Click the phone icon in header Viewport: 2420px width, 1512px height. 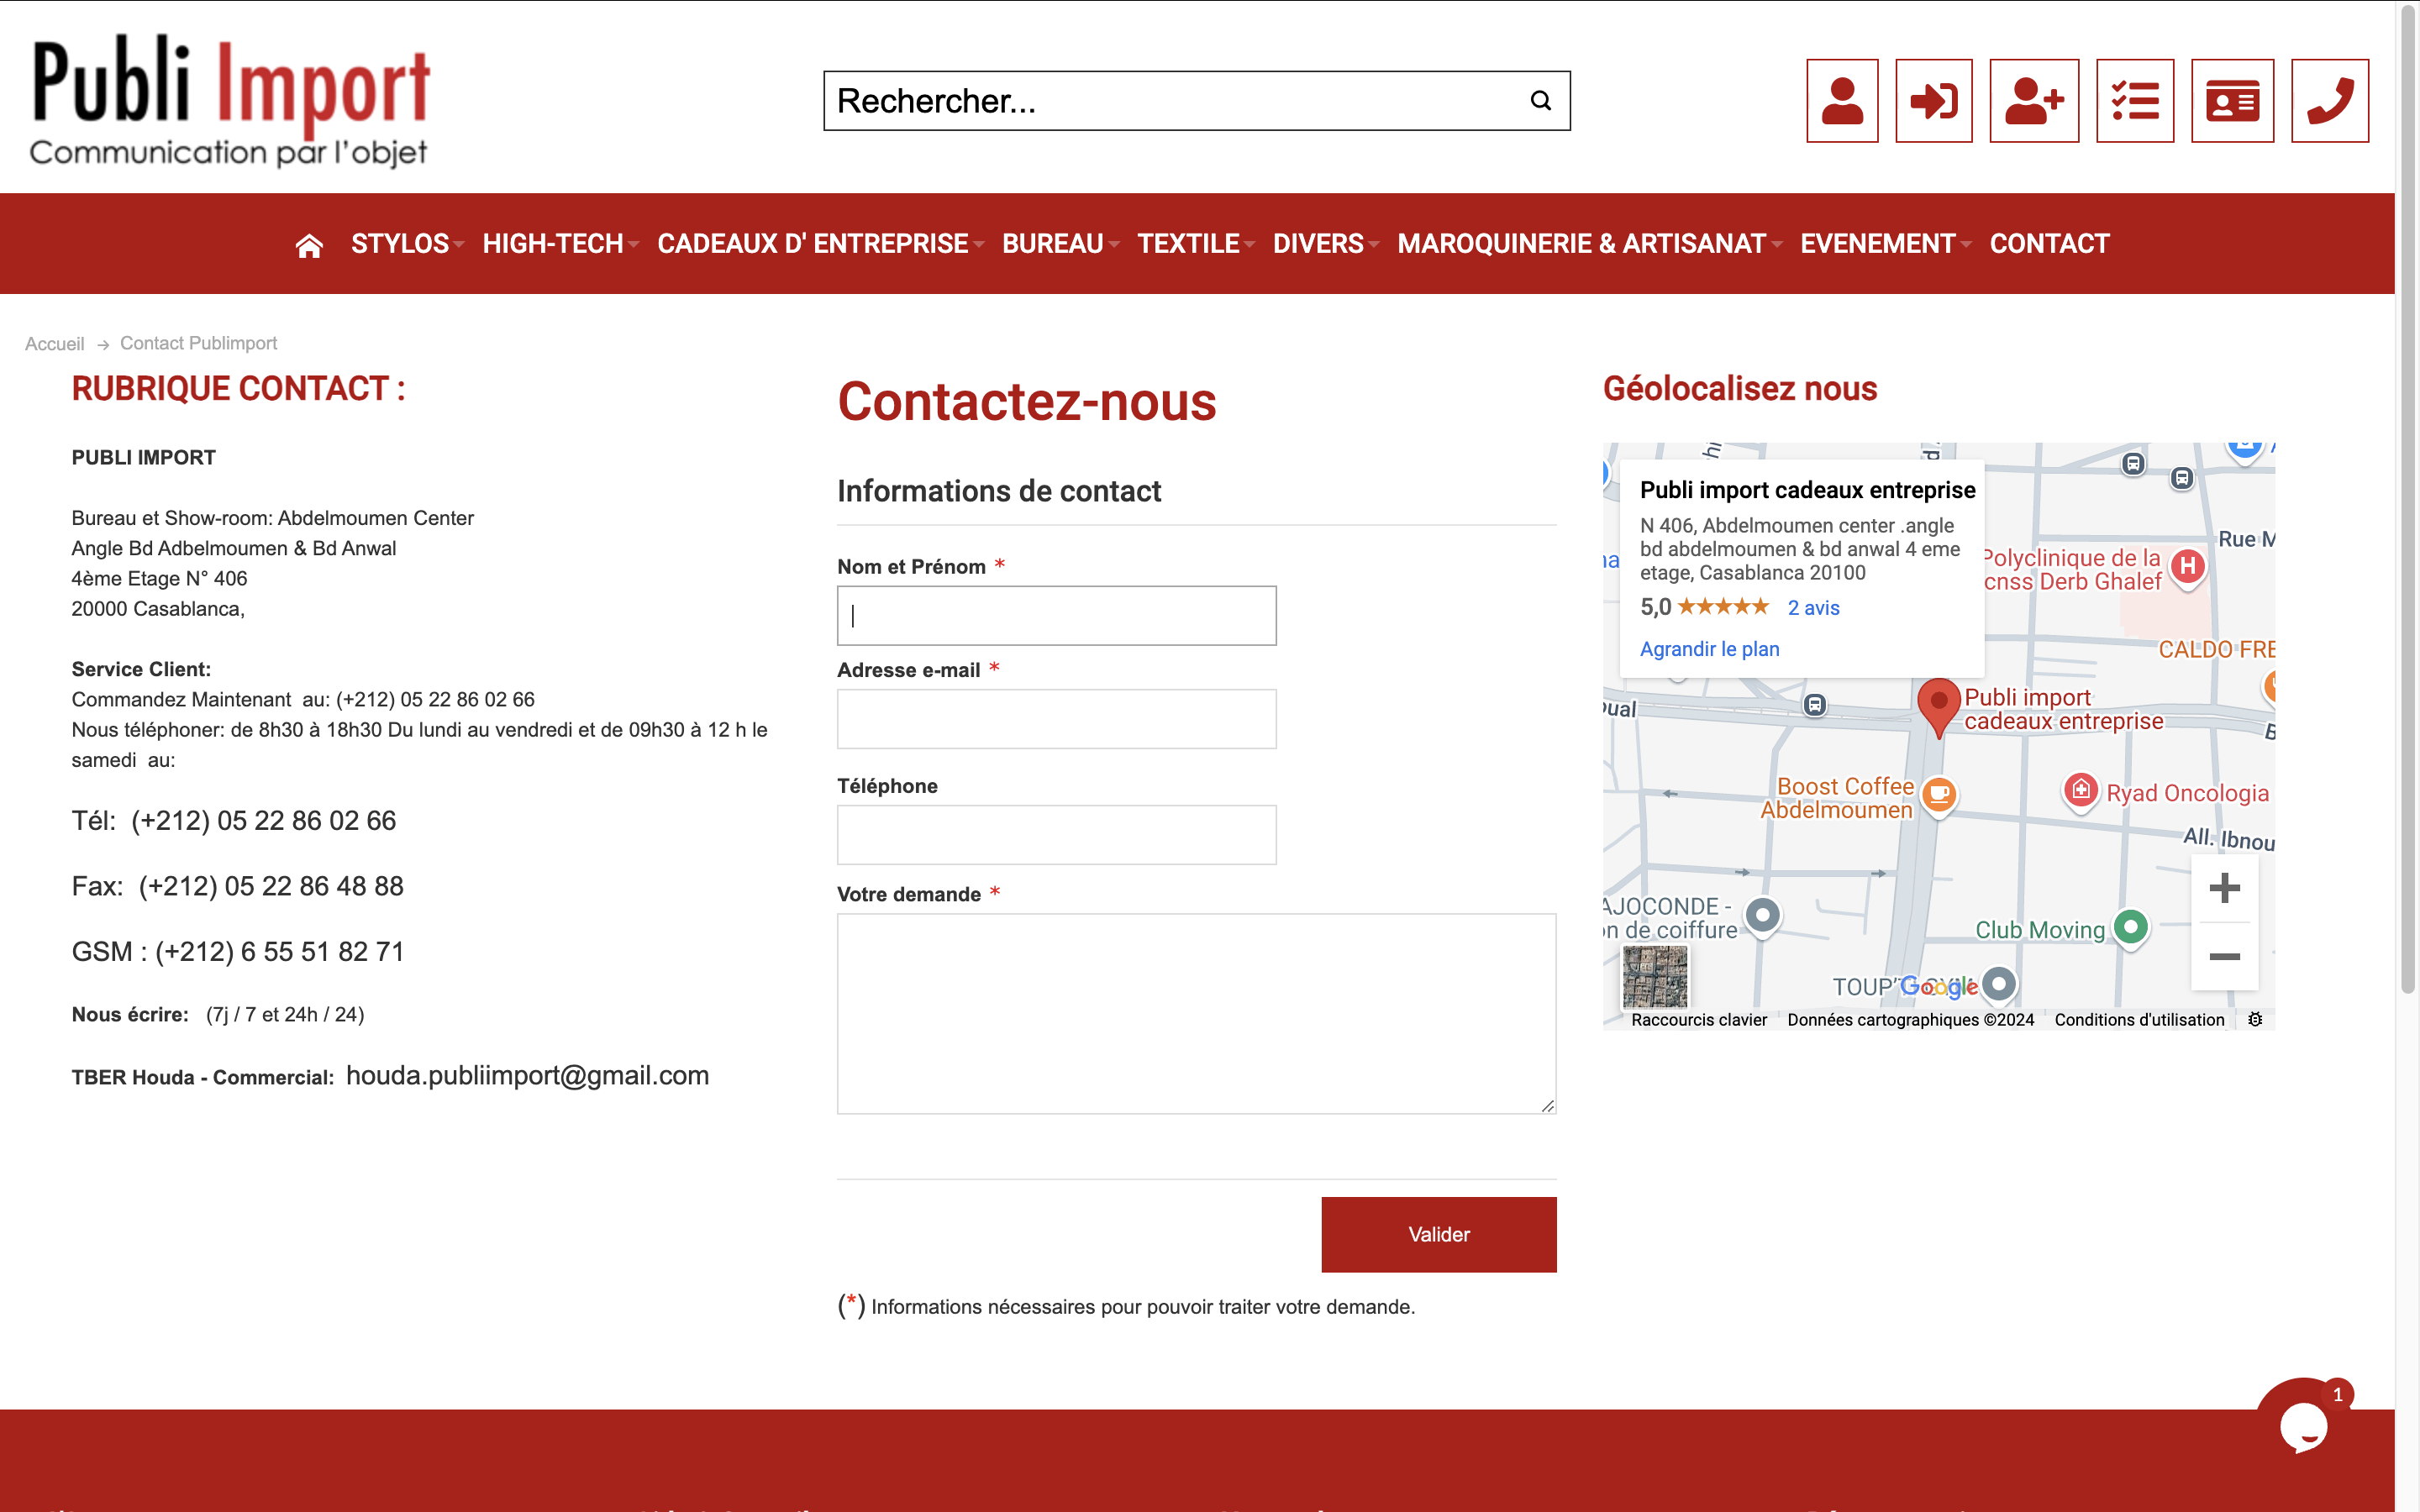pyautogui.click(x=2330, y=101)
